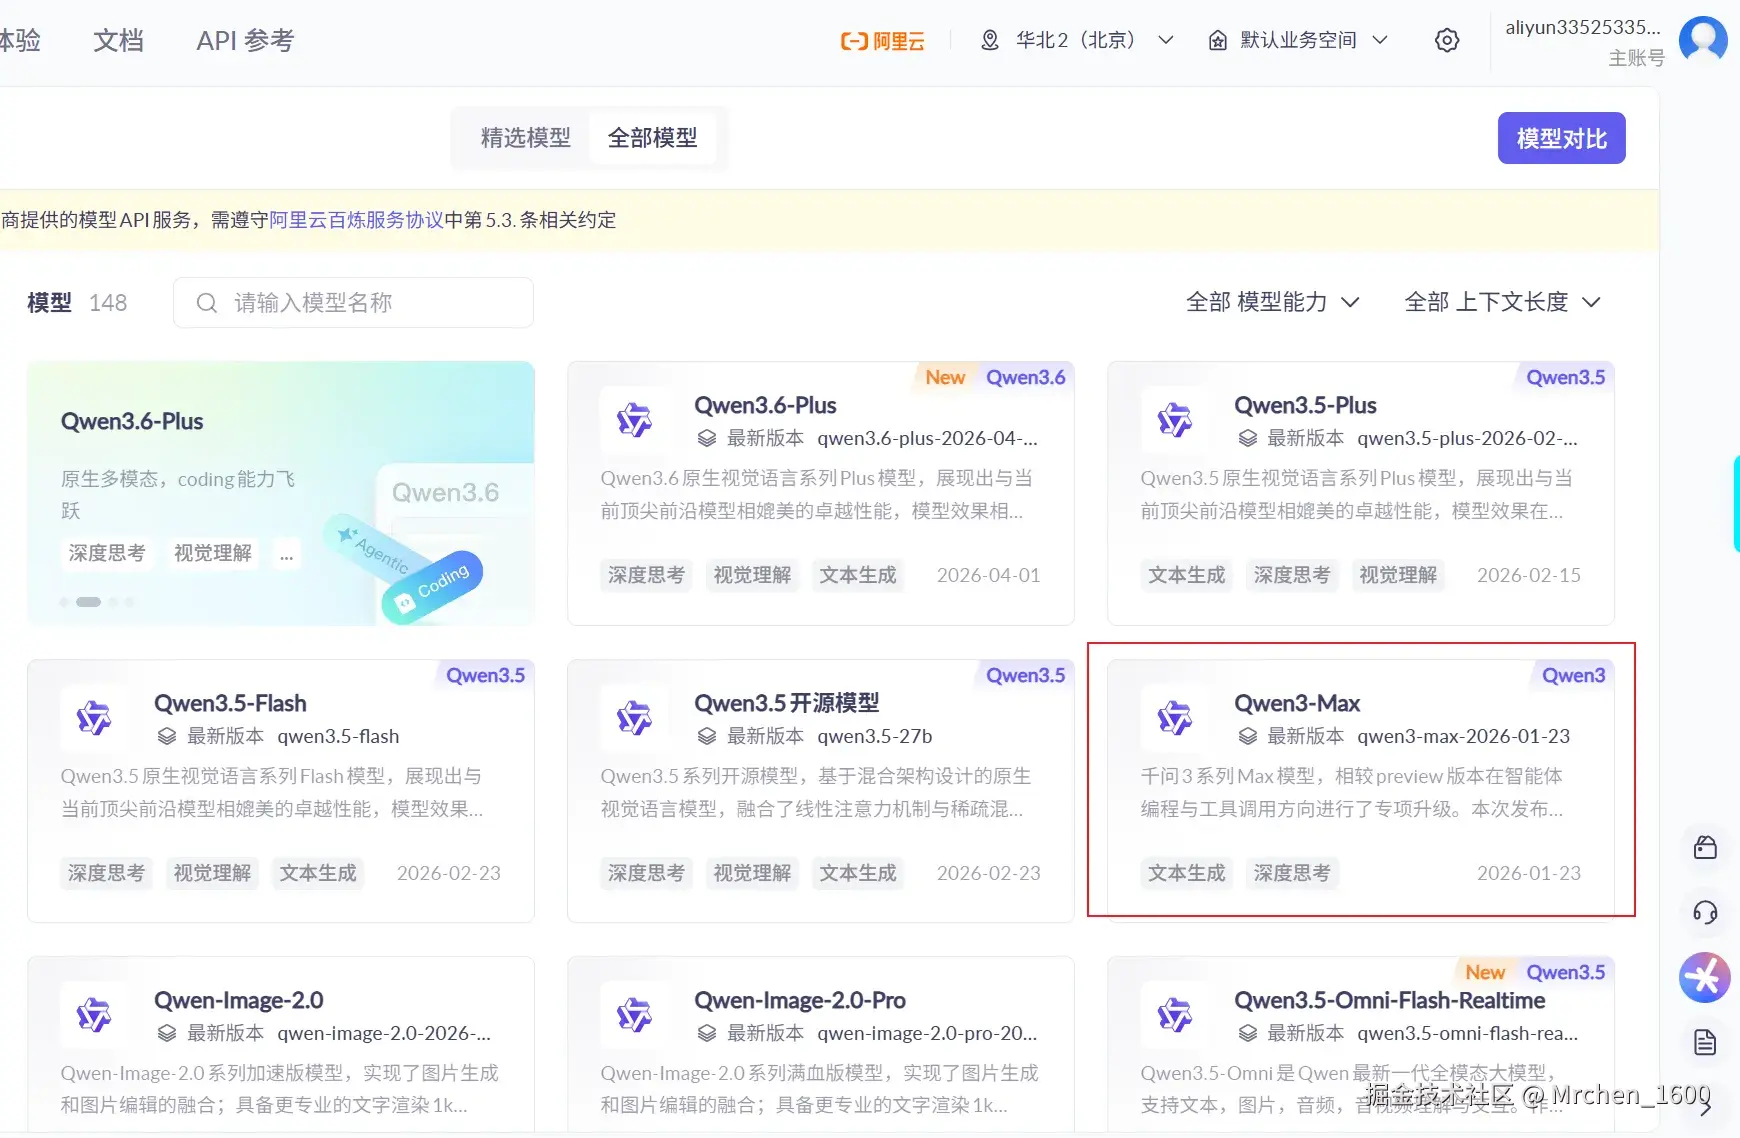Open the Qwen3.5-Flash card title
Viewport: 1740px width, 1138px height.
coord(230,703)
